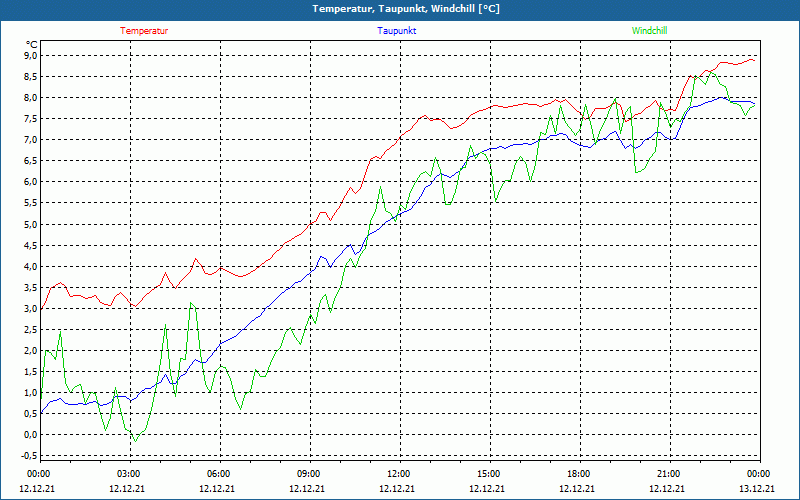Select the -0,5 y-axis value

29,456
